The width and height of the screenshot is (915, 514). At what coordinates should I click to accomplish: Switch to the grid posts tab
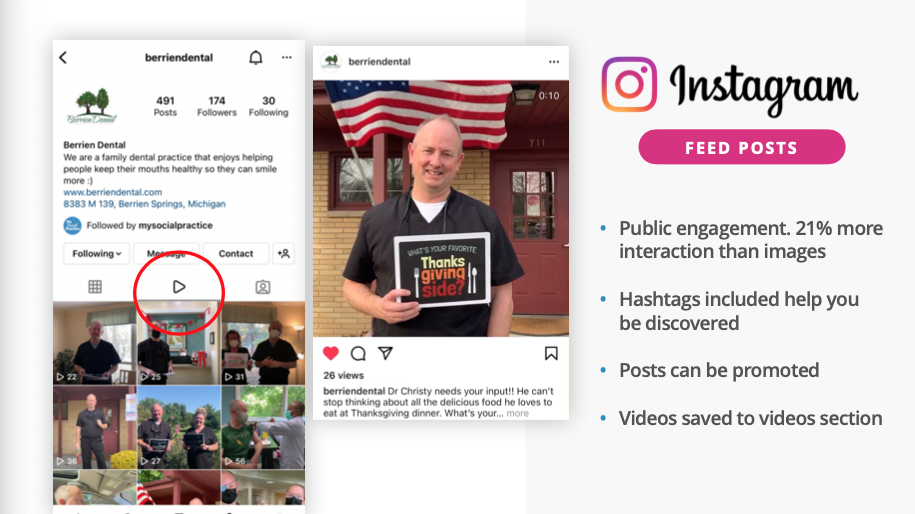(95, 286)
